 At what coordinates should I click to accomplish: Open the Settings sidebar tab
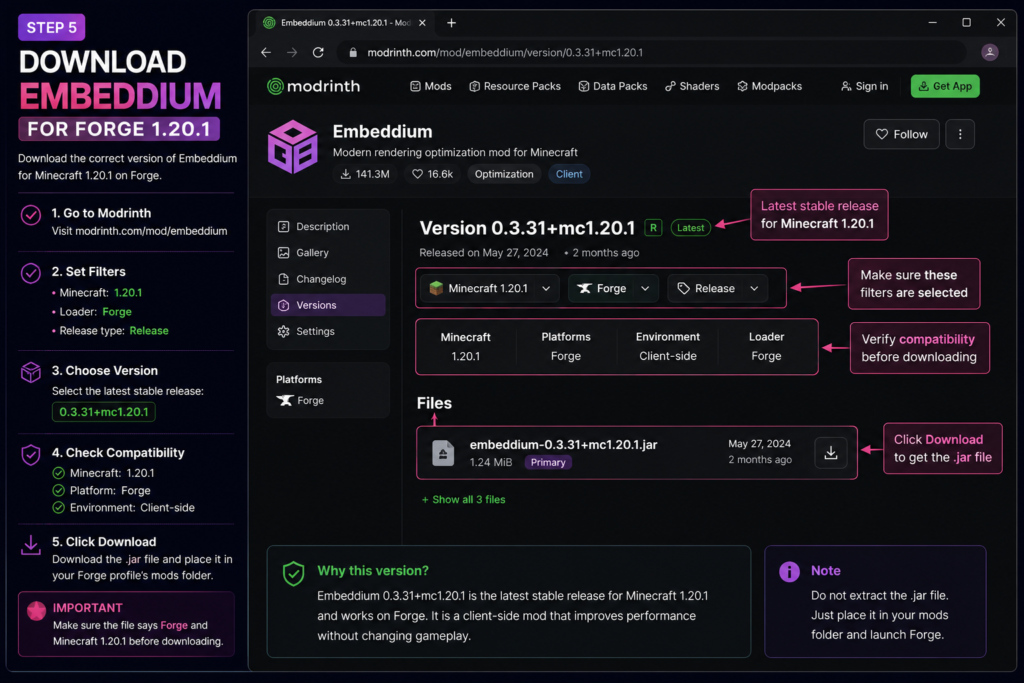click(328, 331)
